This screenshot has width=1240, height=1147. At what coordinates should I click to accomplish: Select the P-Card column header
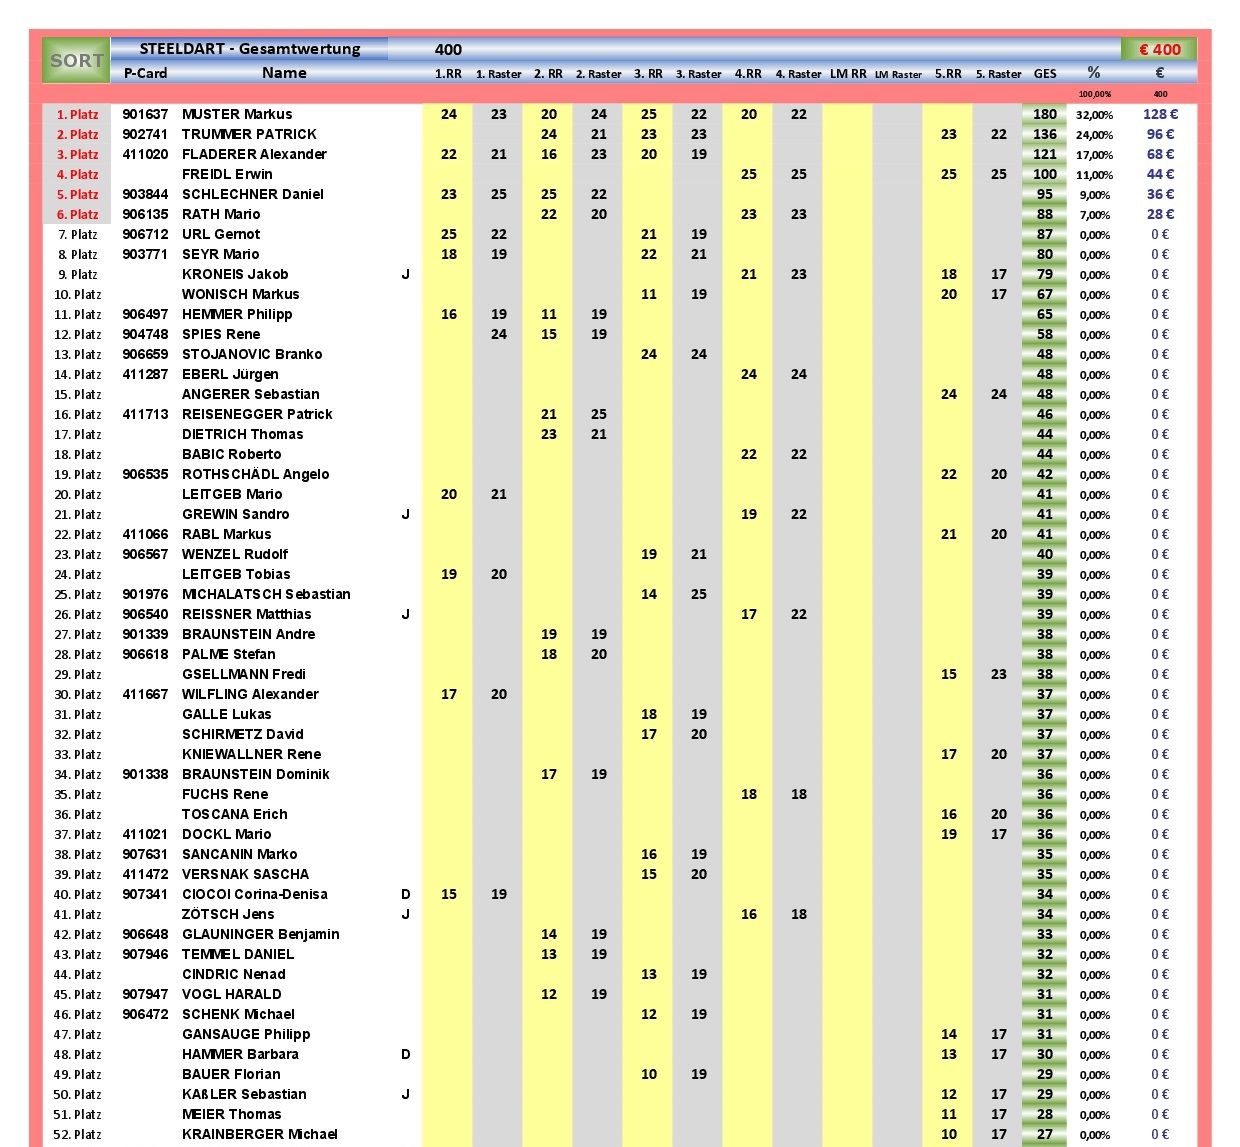click(x=145, y=73)
